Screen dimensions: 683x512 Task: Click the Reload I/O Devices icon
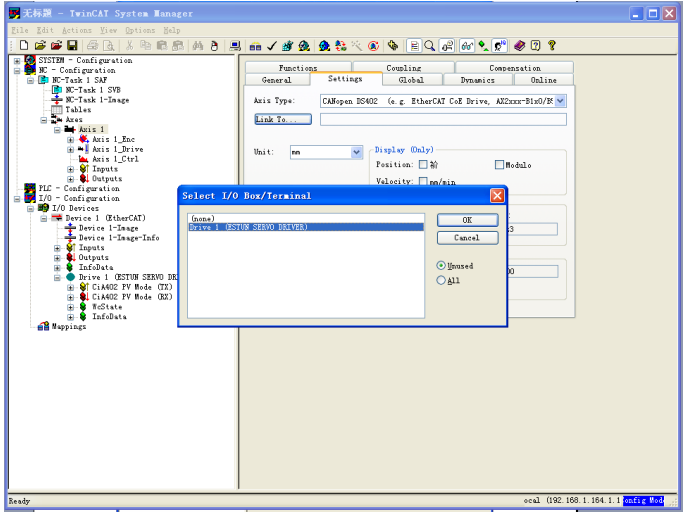tap(324, 45)
